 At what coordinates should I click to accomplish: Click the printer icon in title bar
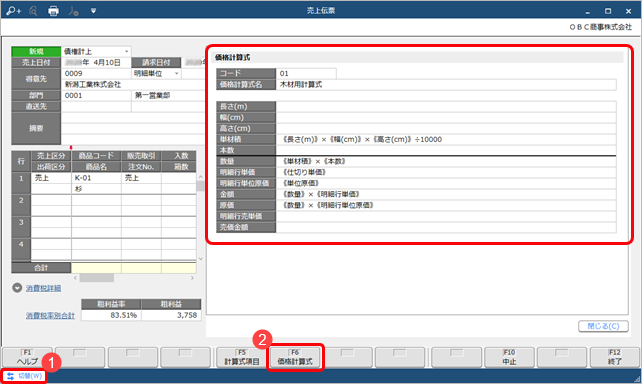point(53,11)
